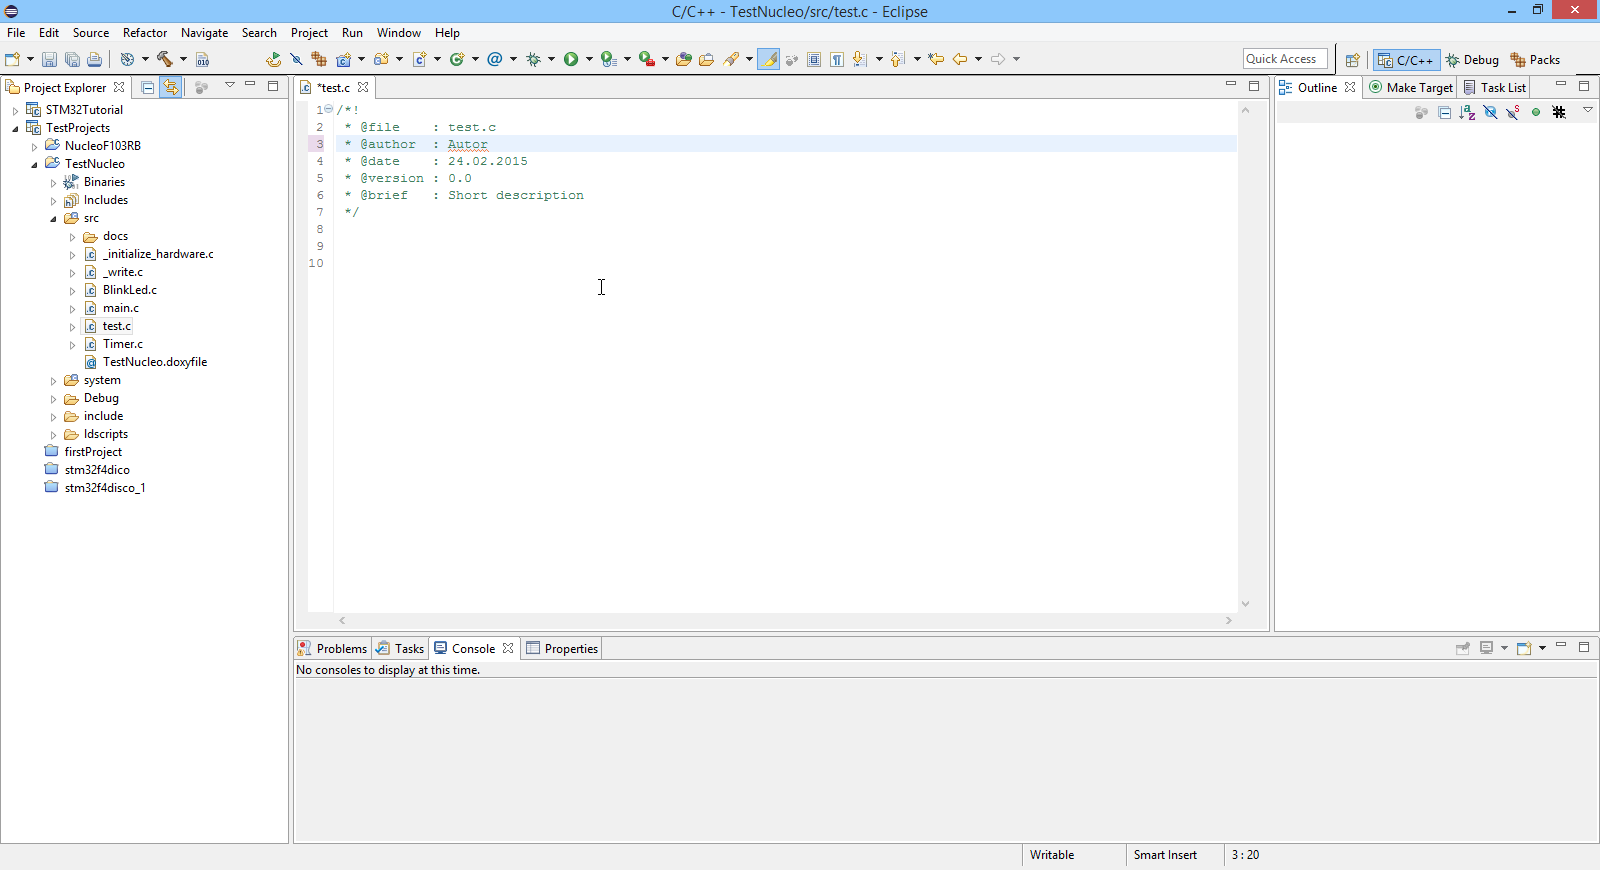Viewport: 1600px width, 870px height.
Task: Click the Print toolbar icon
Action: click(x=95, y=60)
